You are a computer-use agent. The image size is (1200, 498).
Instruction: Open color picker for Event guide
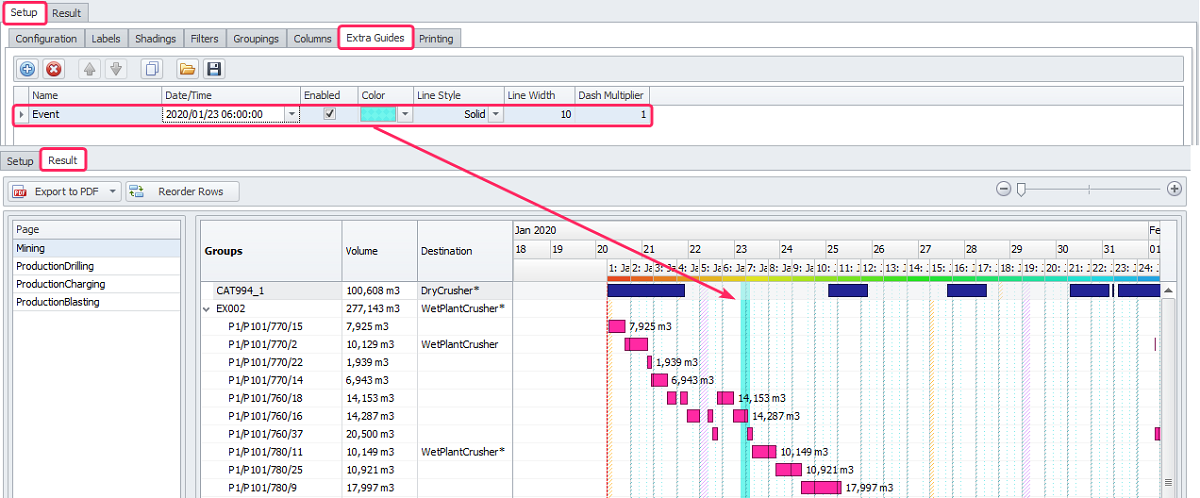(x=404, y=115)
